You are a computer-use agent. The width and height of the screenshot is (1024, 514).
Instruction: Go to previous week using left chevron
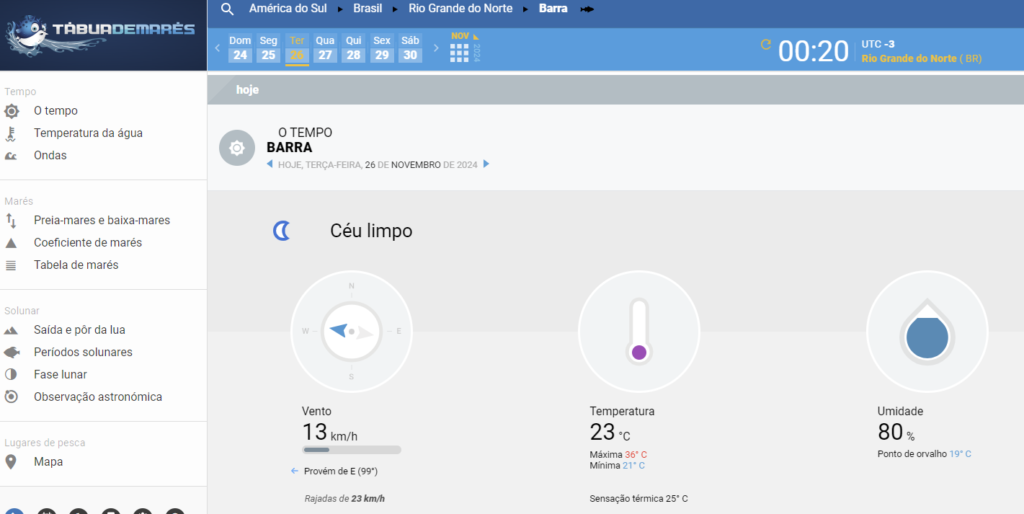217,48
